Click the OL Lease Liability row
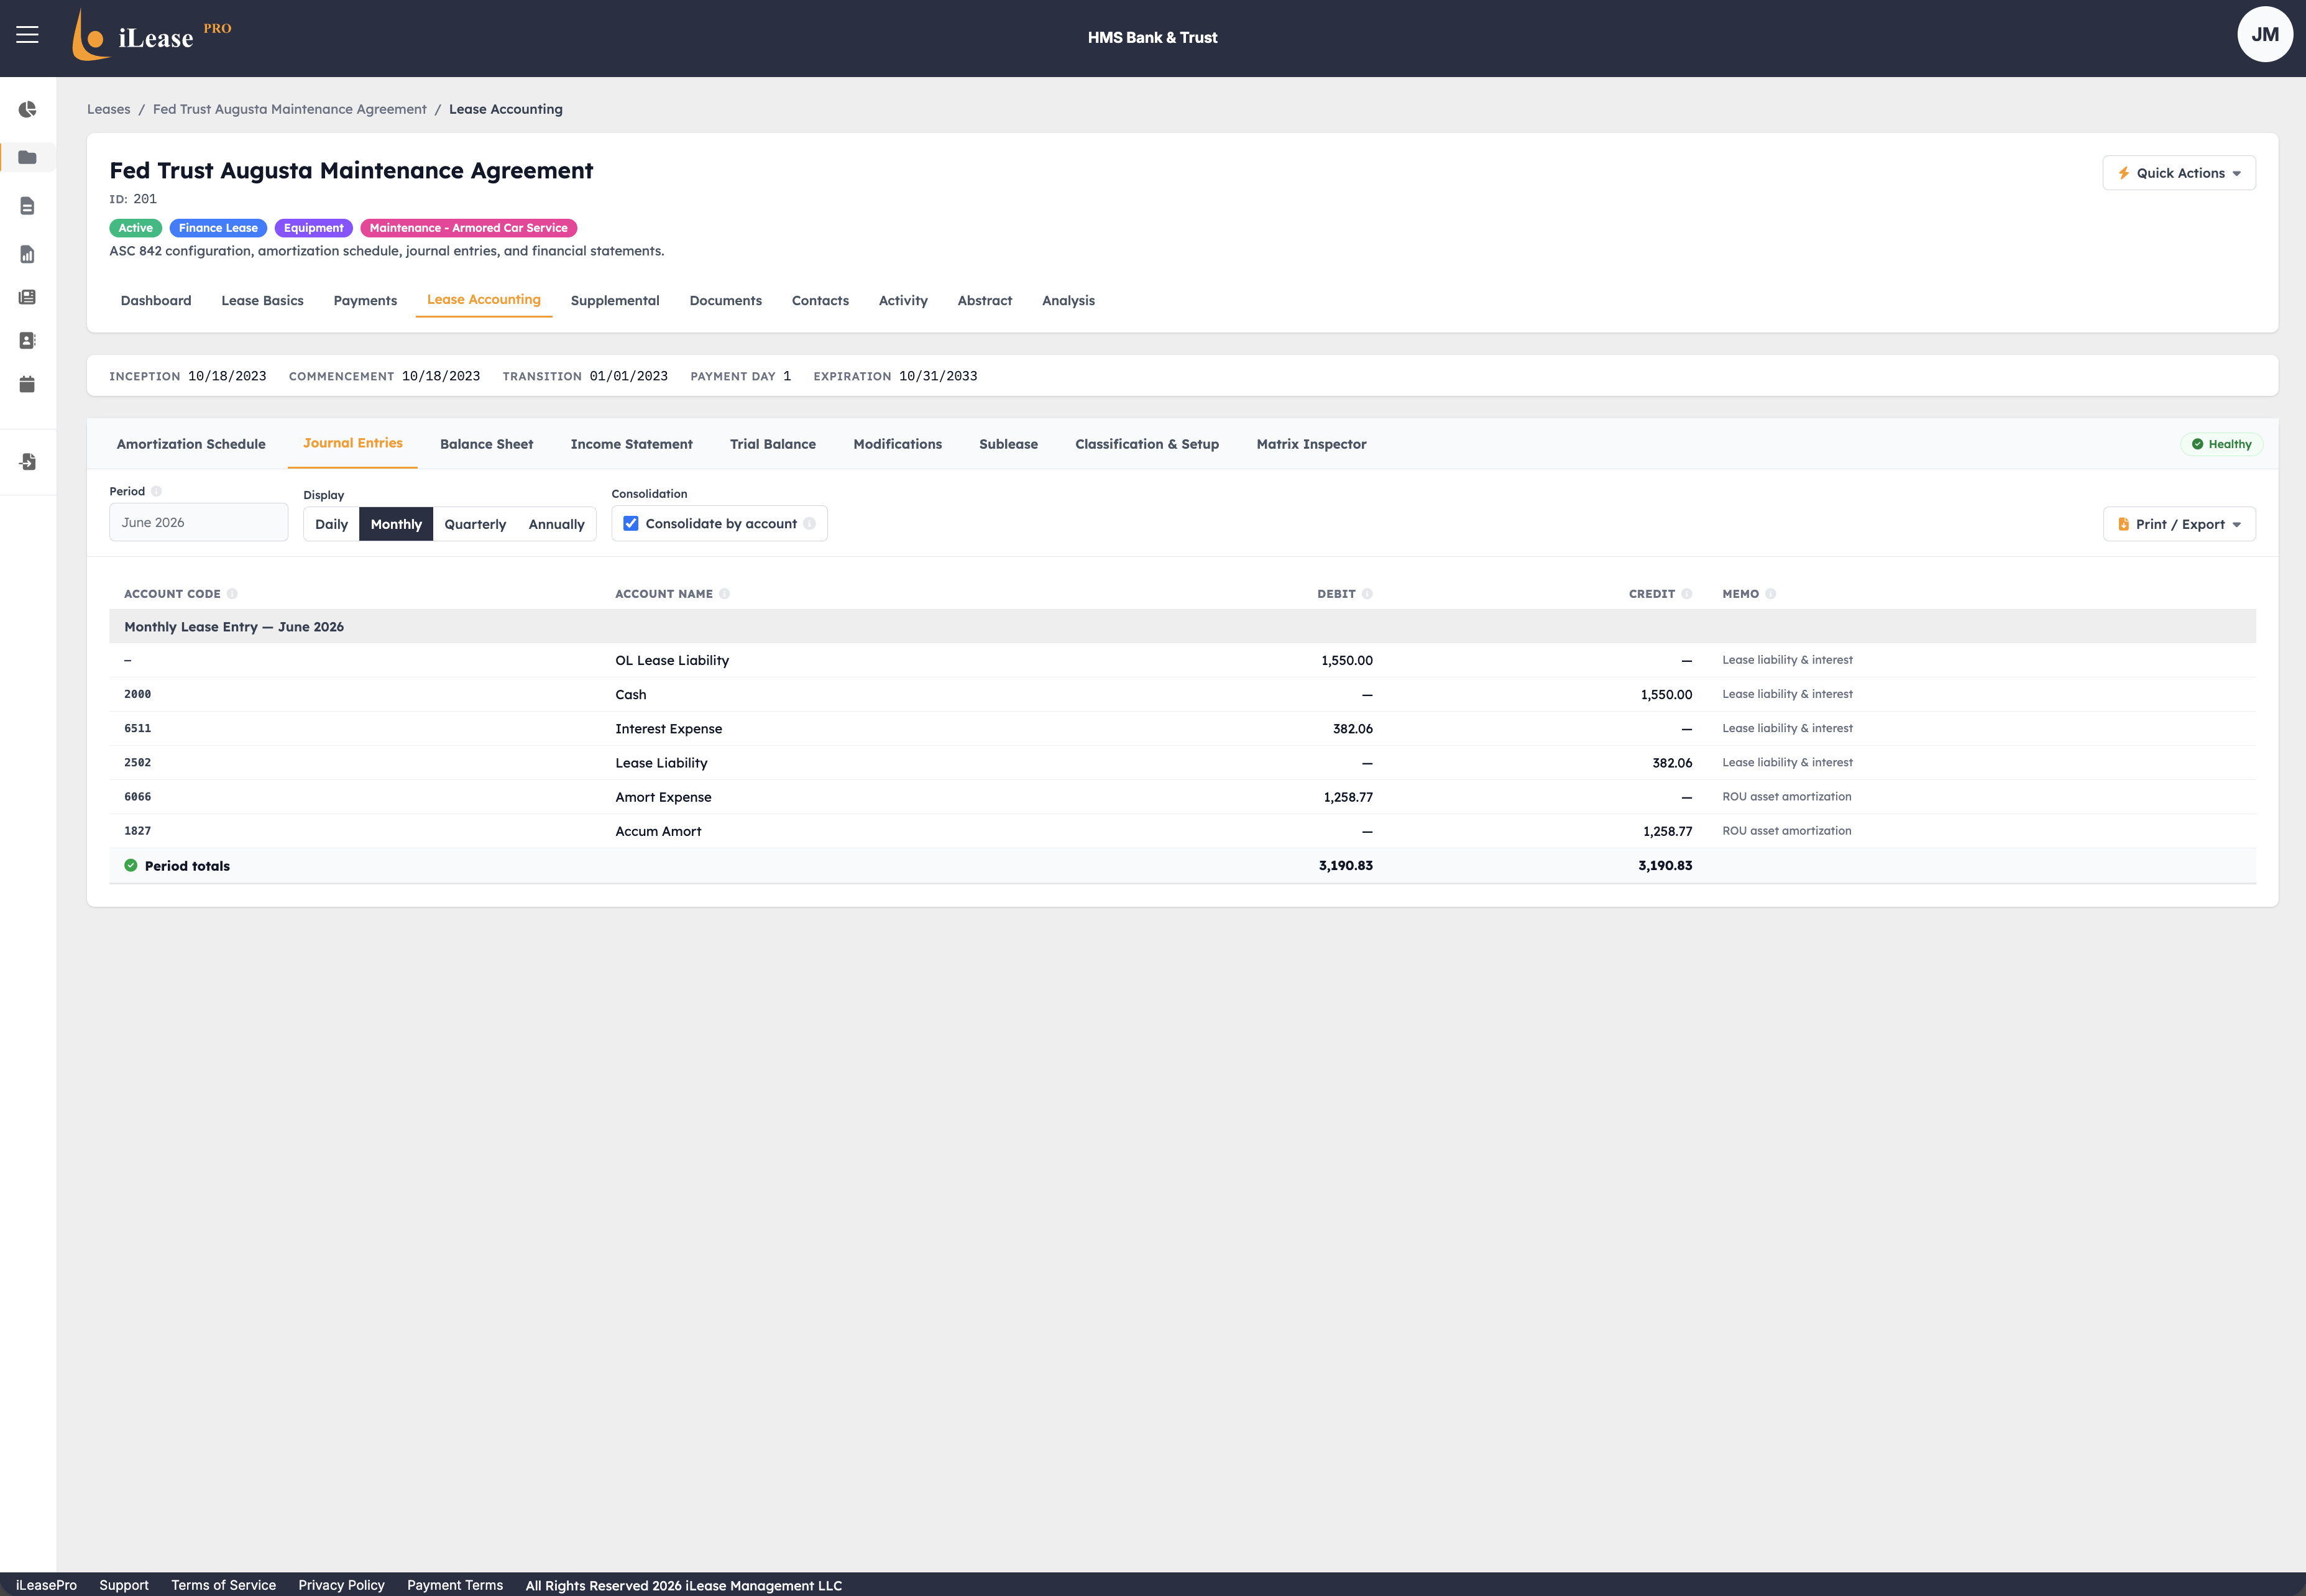Viewport: 2306px width, 1596px height. (x=1182, y=661)
